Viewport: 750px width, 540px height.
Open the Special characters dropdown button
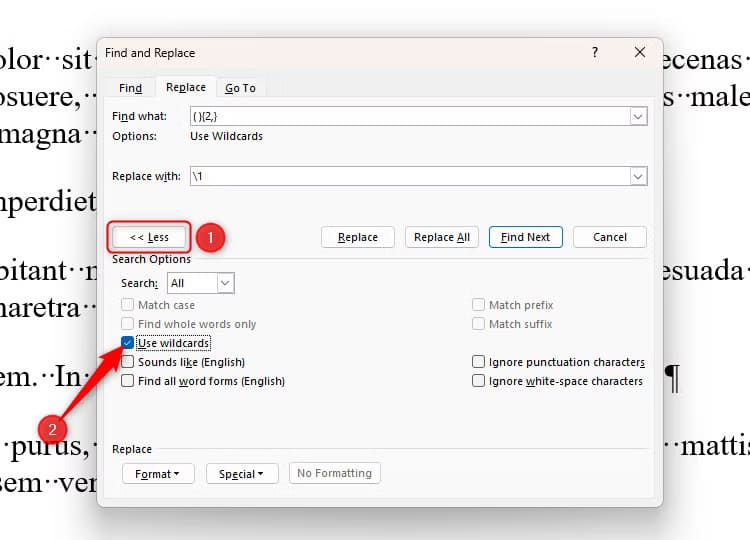[242, 474]
